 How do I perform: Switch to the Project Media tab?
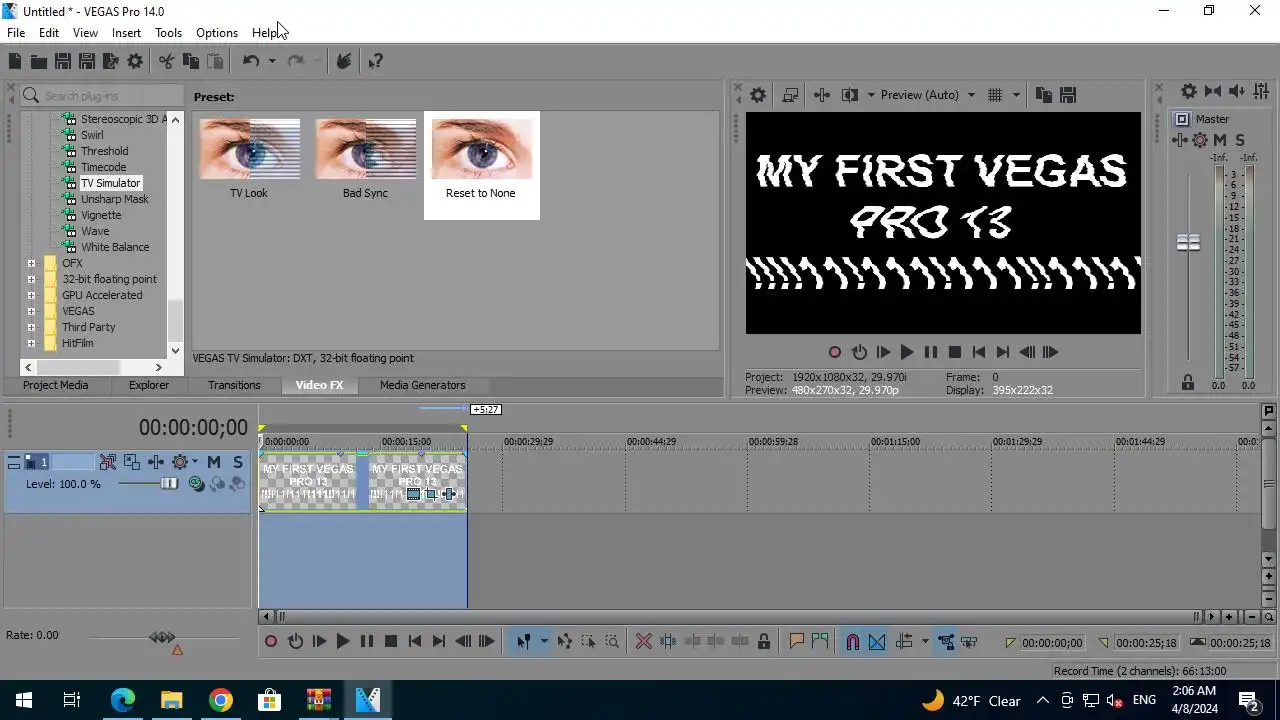[56, 386]
